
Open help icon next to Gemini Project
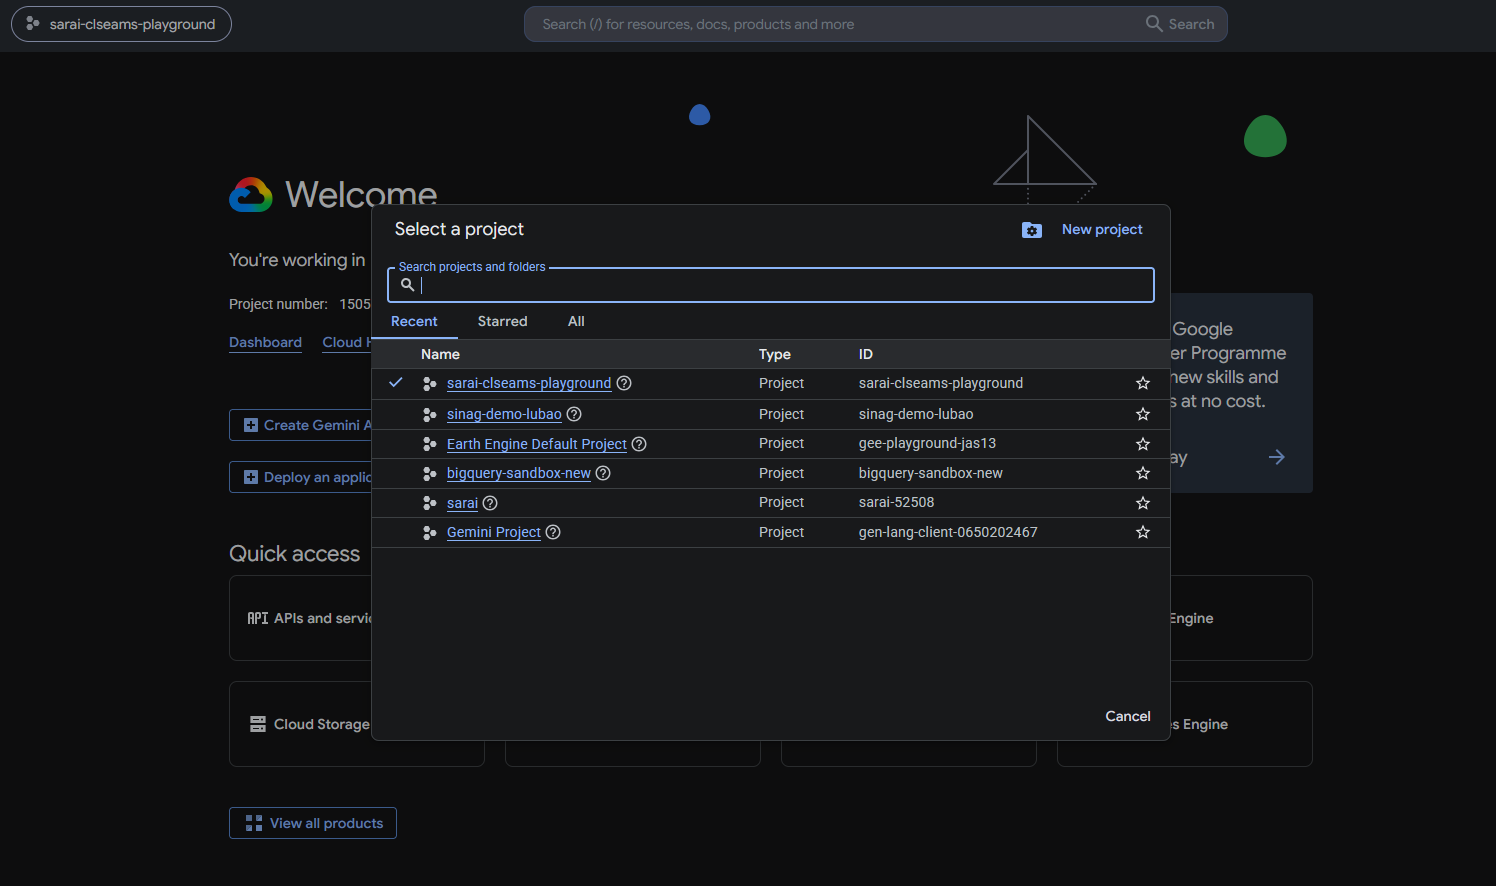click(553, 532)
